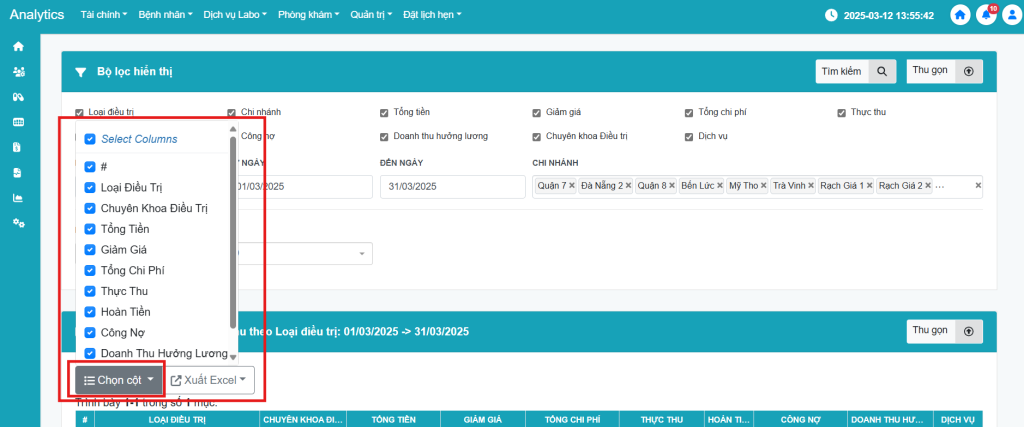This screenshot has height=427, width=1024.
Task: Click the chart icon in the left sidebar
Action: (x=18, y=197)
